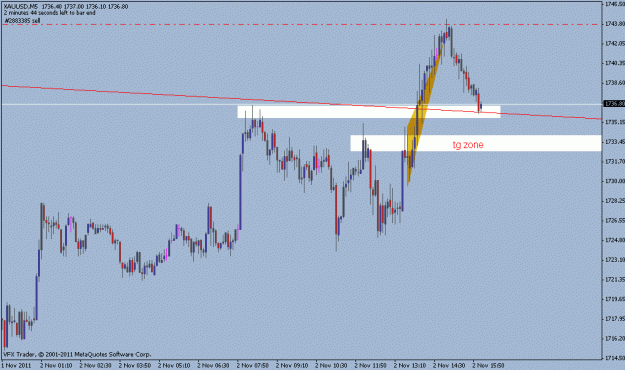Click the '2 Nov 06:30' time label
625x370 pixels.
(214, 365)
